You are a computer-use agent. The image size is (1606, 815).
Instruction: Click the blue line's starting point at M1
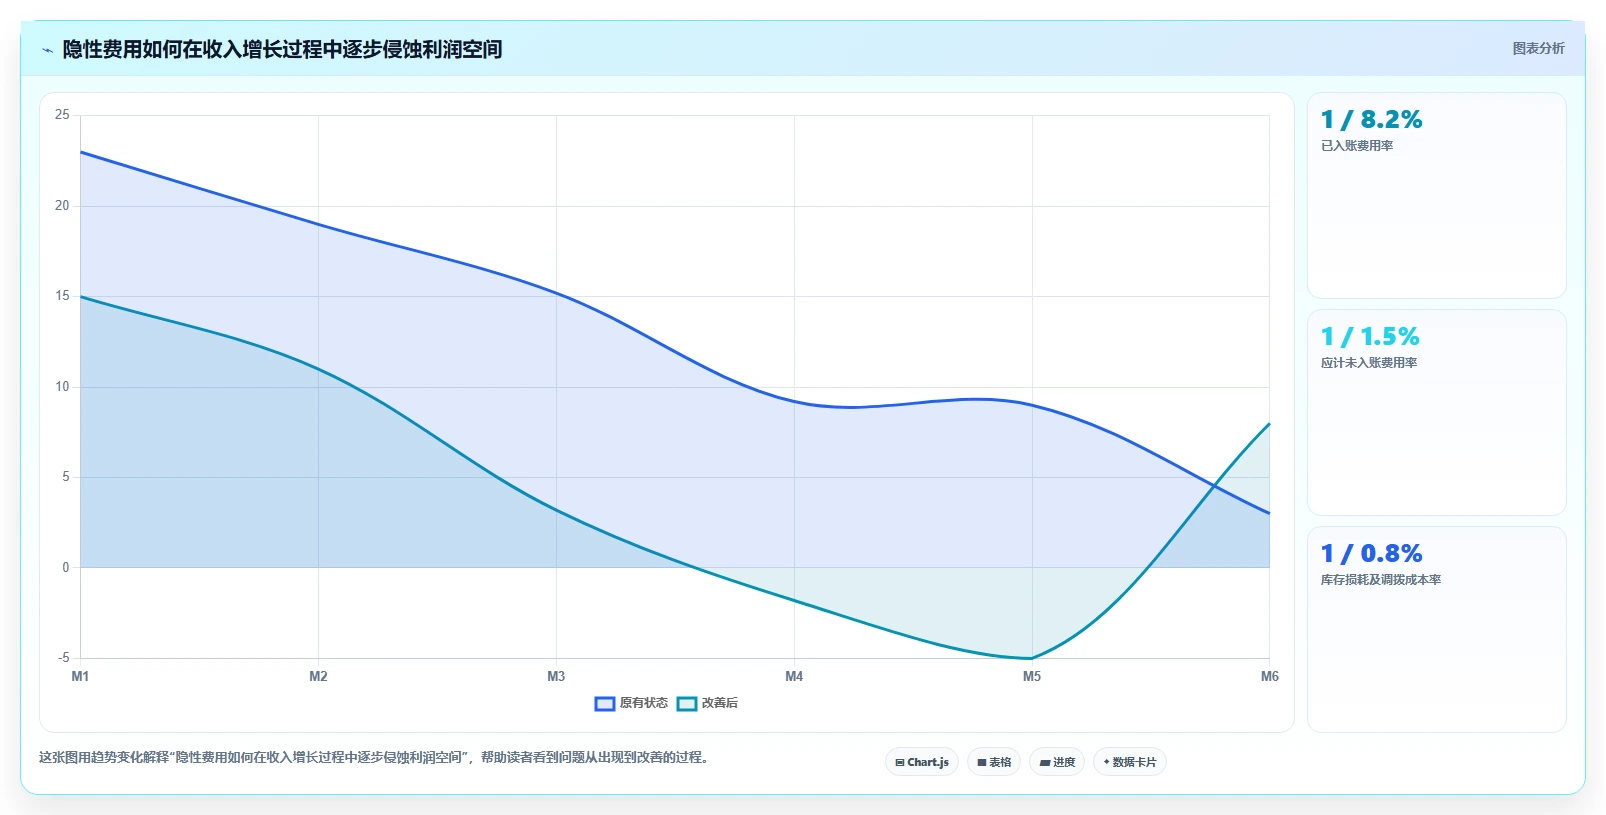tap(80, 152)
